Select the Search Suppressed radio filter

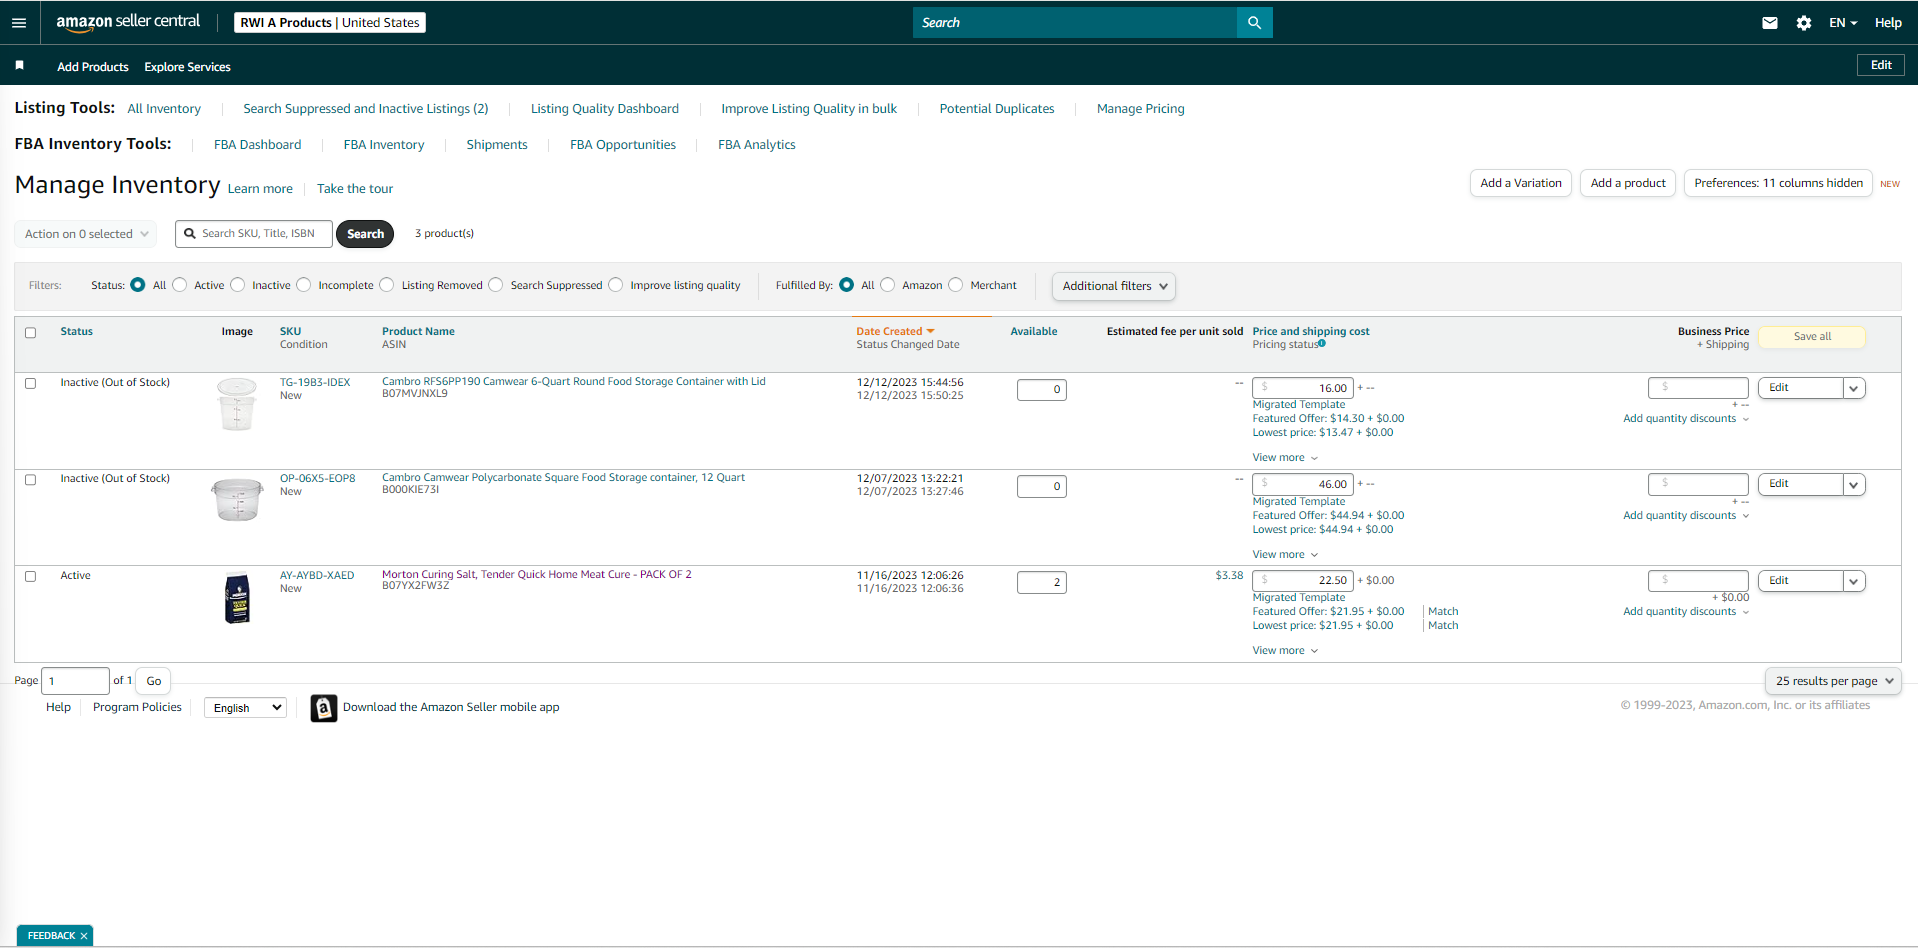(496, 285)
